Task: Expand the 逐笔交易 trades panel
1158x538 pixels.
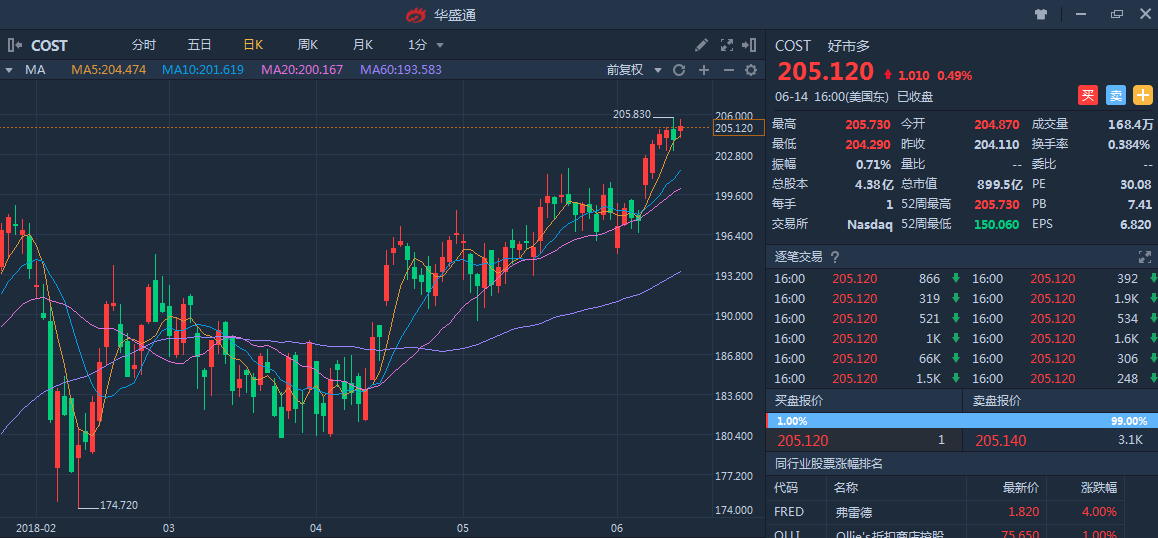Action: [x=1144, y=257]
